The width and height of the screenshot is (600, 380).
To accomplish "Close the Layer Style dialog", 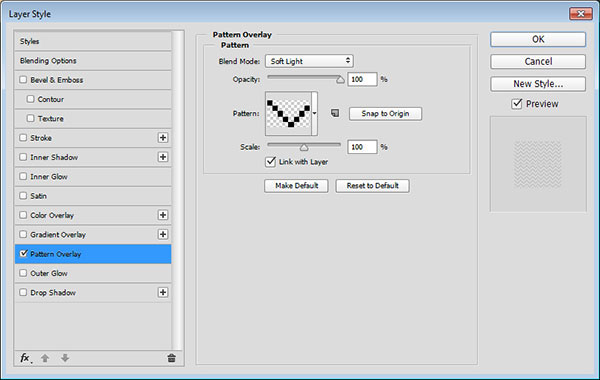I will [581, 14].
